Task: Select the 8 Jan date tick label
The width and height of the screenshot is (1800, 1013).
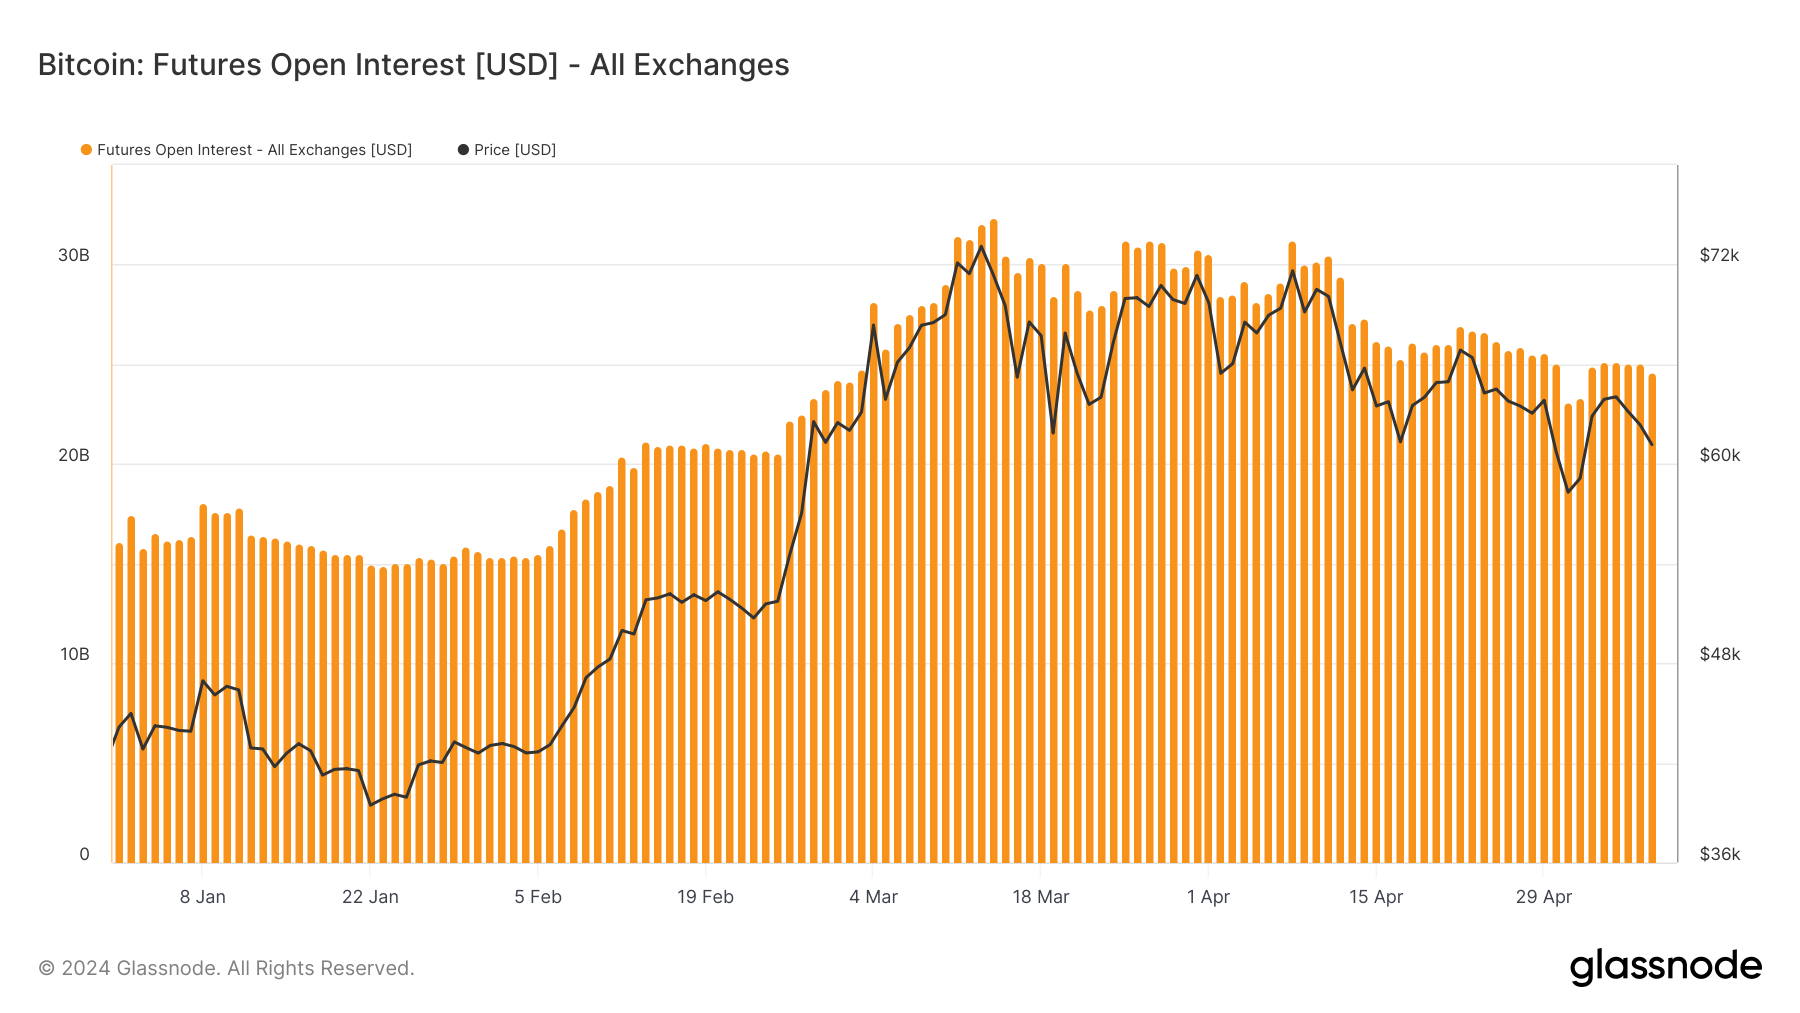Action: tap(203, 897)
